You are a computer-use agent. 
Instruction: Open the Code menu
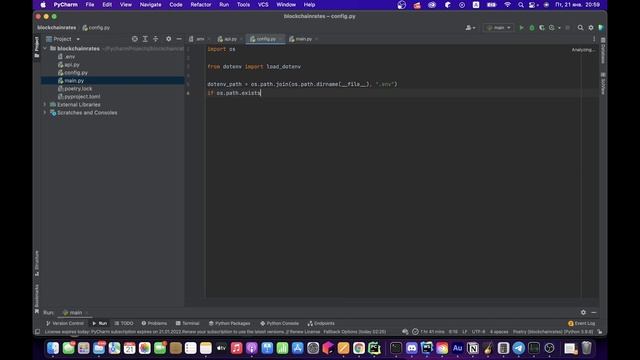coord(176,5)
